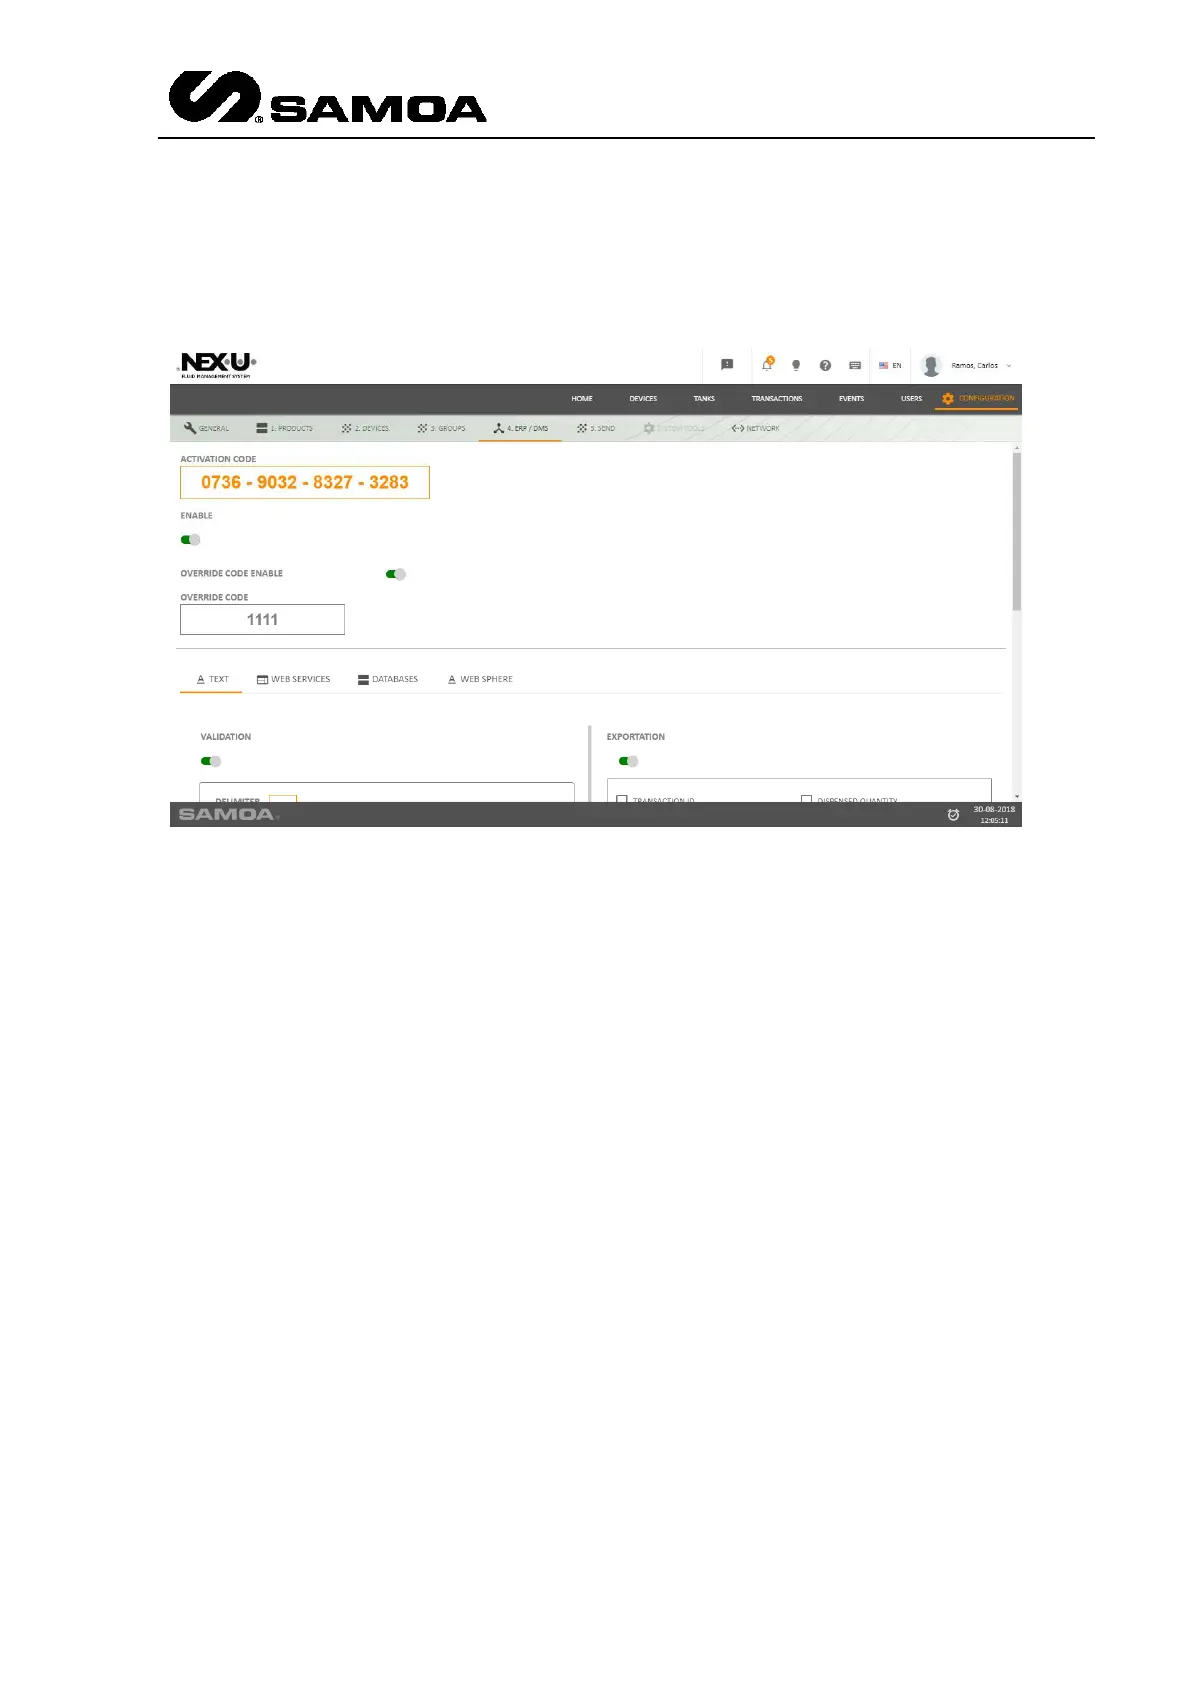
Task: Click the activation code field
Action: pyautogui.click(x=305, y=482)
